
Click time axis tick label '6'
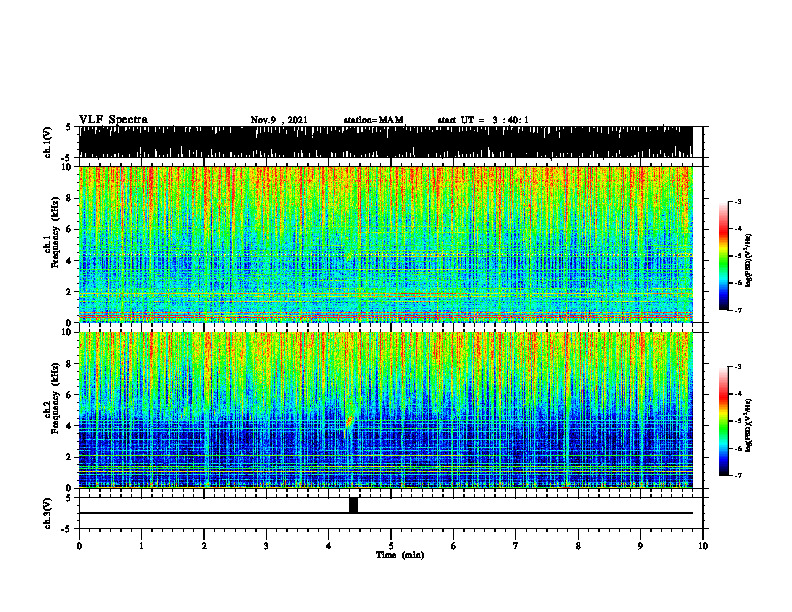click(453, 546)
